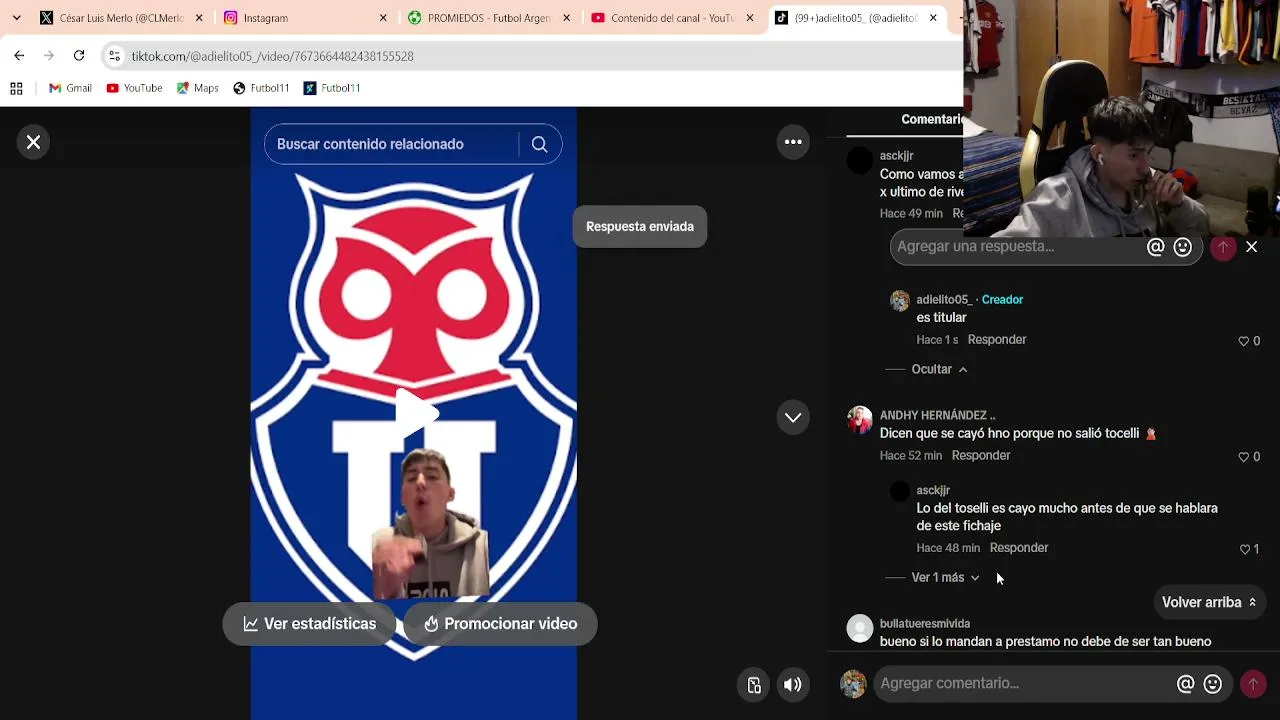
Task: Reply to ANDHY HERNÁNDEZ's comment
Action: [x=981, y=456]
